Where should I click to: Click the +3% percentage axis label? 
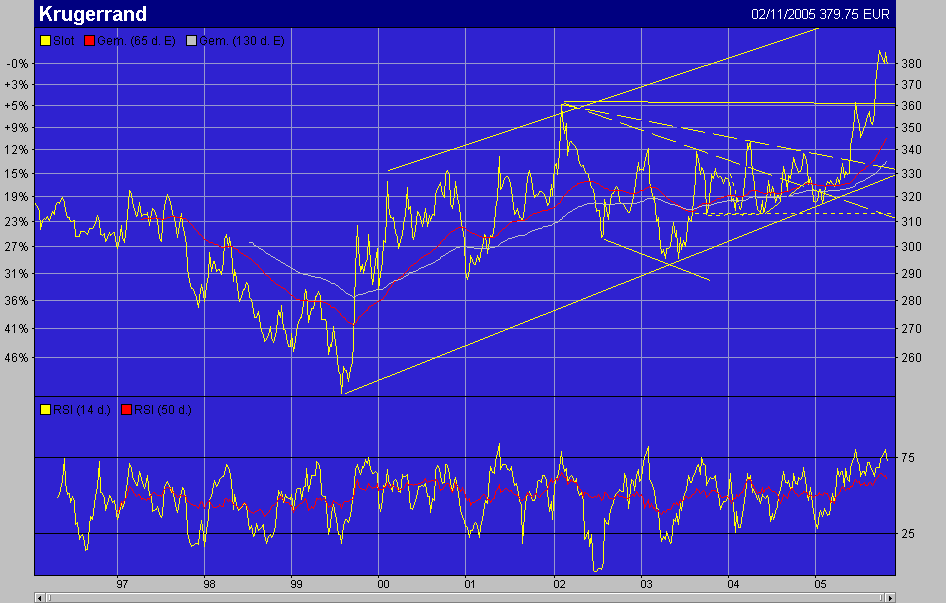17,85
